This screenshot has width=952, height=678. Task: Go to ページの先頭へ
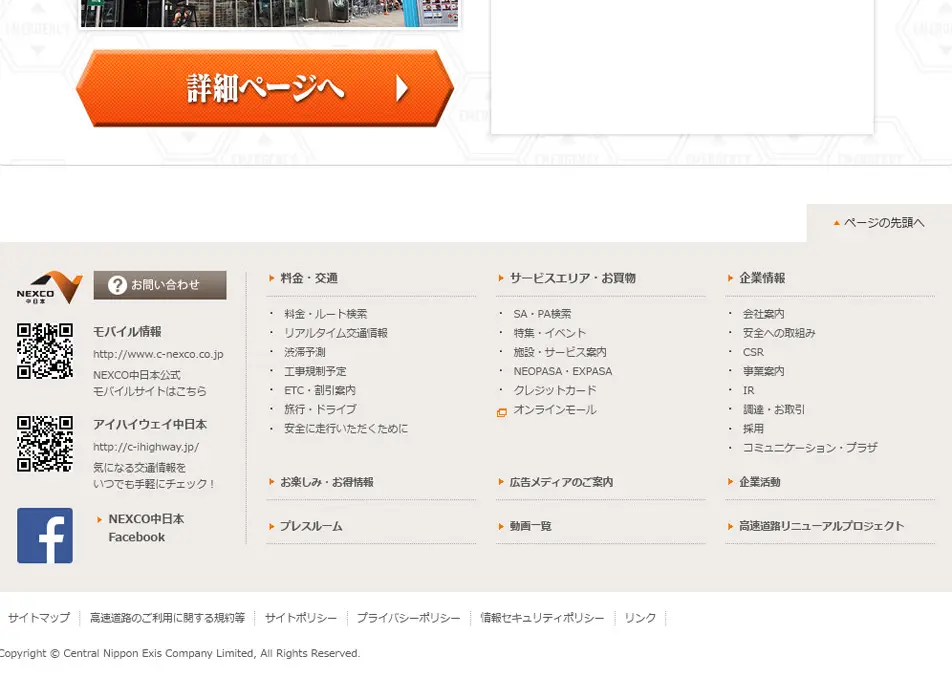[x=879, y=223]
